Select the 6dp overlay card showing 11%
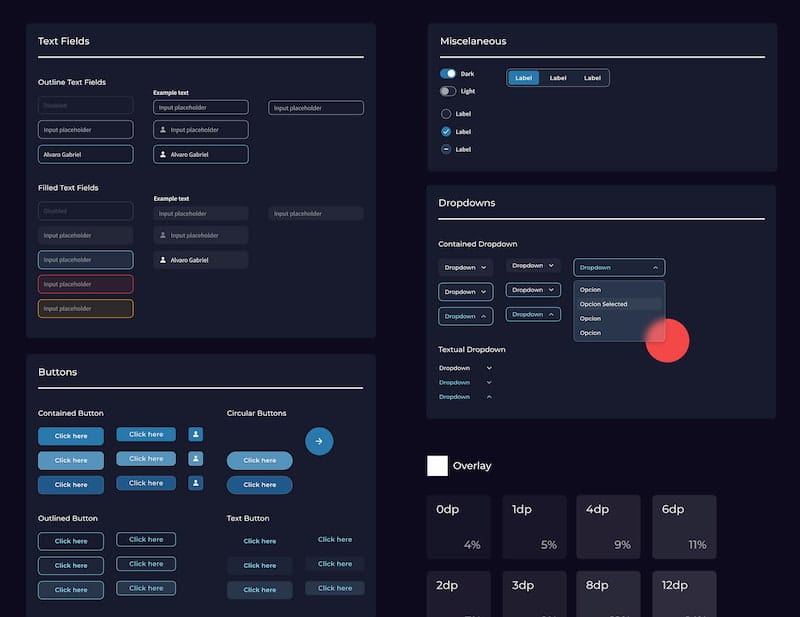800x617 pixels. [684, 527]
